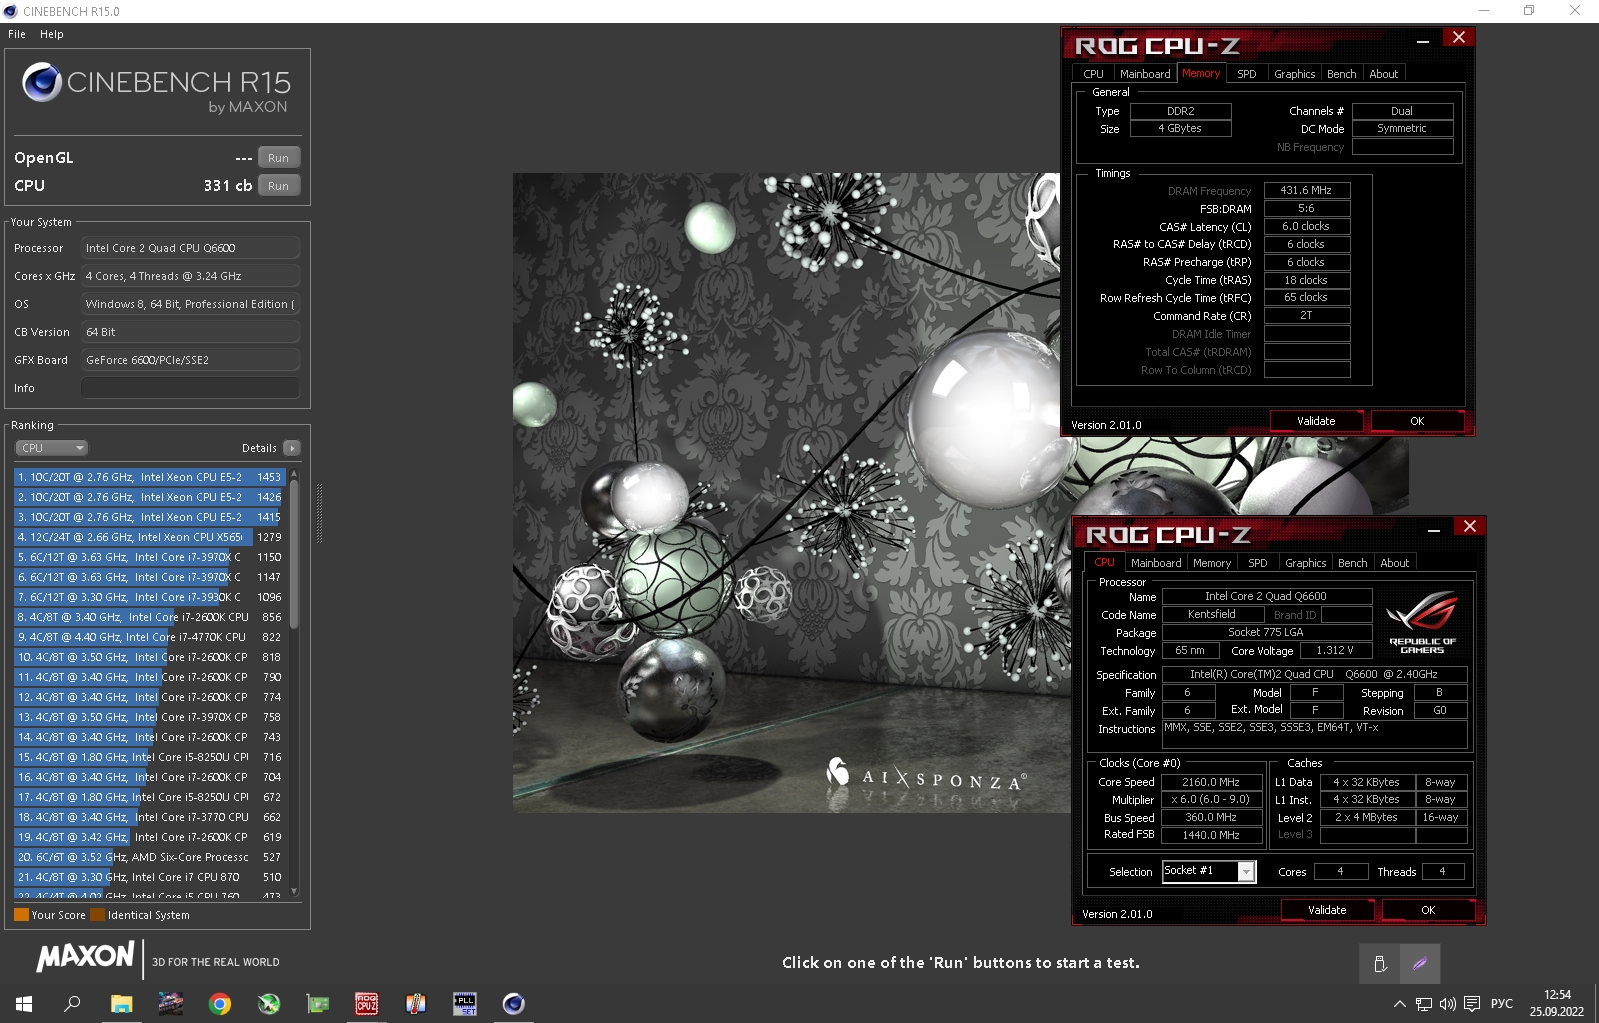Open the Help menu in Cinebench
Screen dimensions: 1599x1023
pyautogui.click(x=52, y=34)
